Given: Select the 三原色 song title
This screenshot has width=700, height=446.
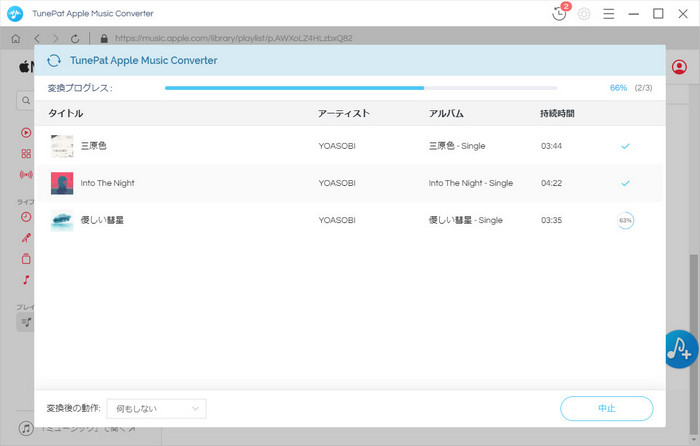Looking at the screenshot, I should 93,146.
